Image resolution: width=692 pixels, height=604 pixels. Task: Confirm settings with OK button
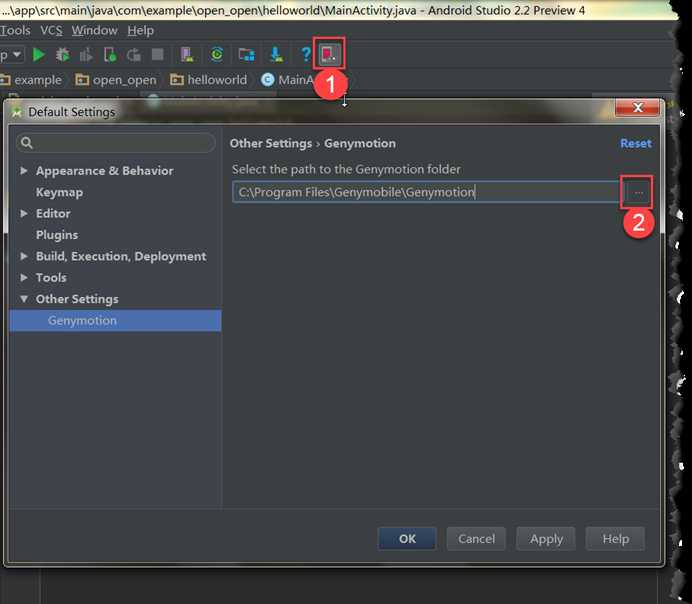[x=407, y=539]
